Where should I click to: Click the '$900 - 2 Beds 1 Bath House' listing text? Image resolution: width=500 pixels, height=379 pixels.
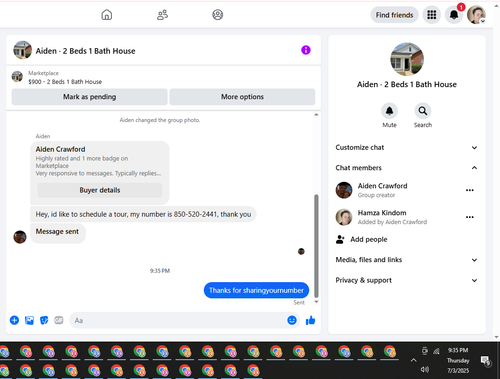[65, 82]
